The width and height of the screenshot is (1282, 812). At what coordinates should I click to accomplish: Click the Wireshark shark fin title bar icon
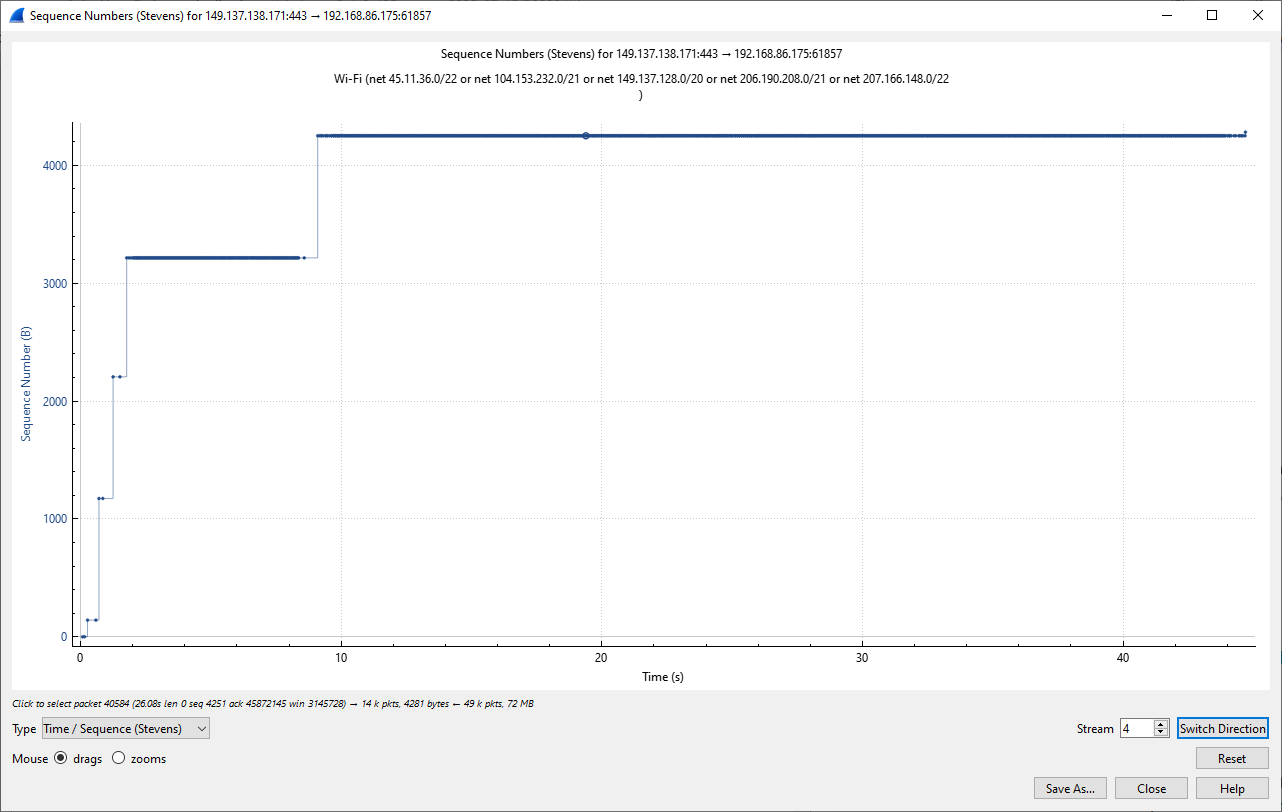click(16, 16)
